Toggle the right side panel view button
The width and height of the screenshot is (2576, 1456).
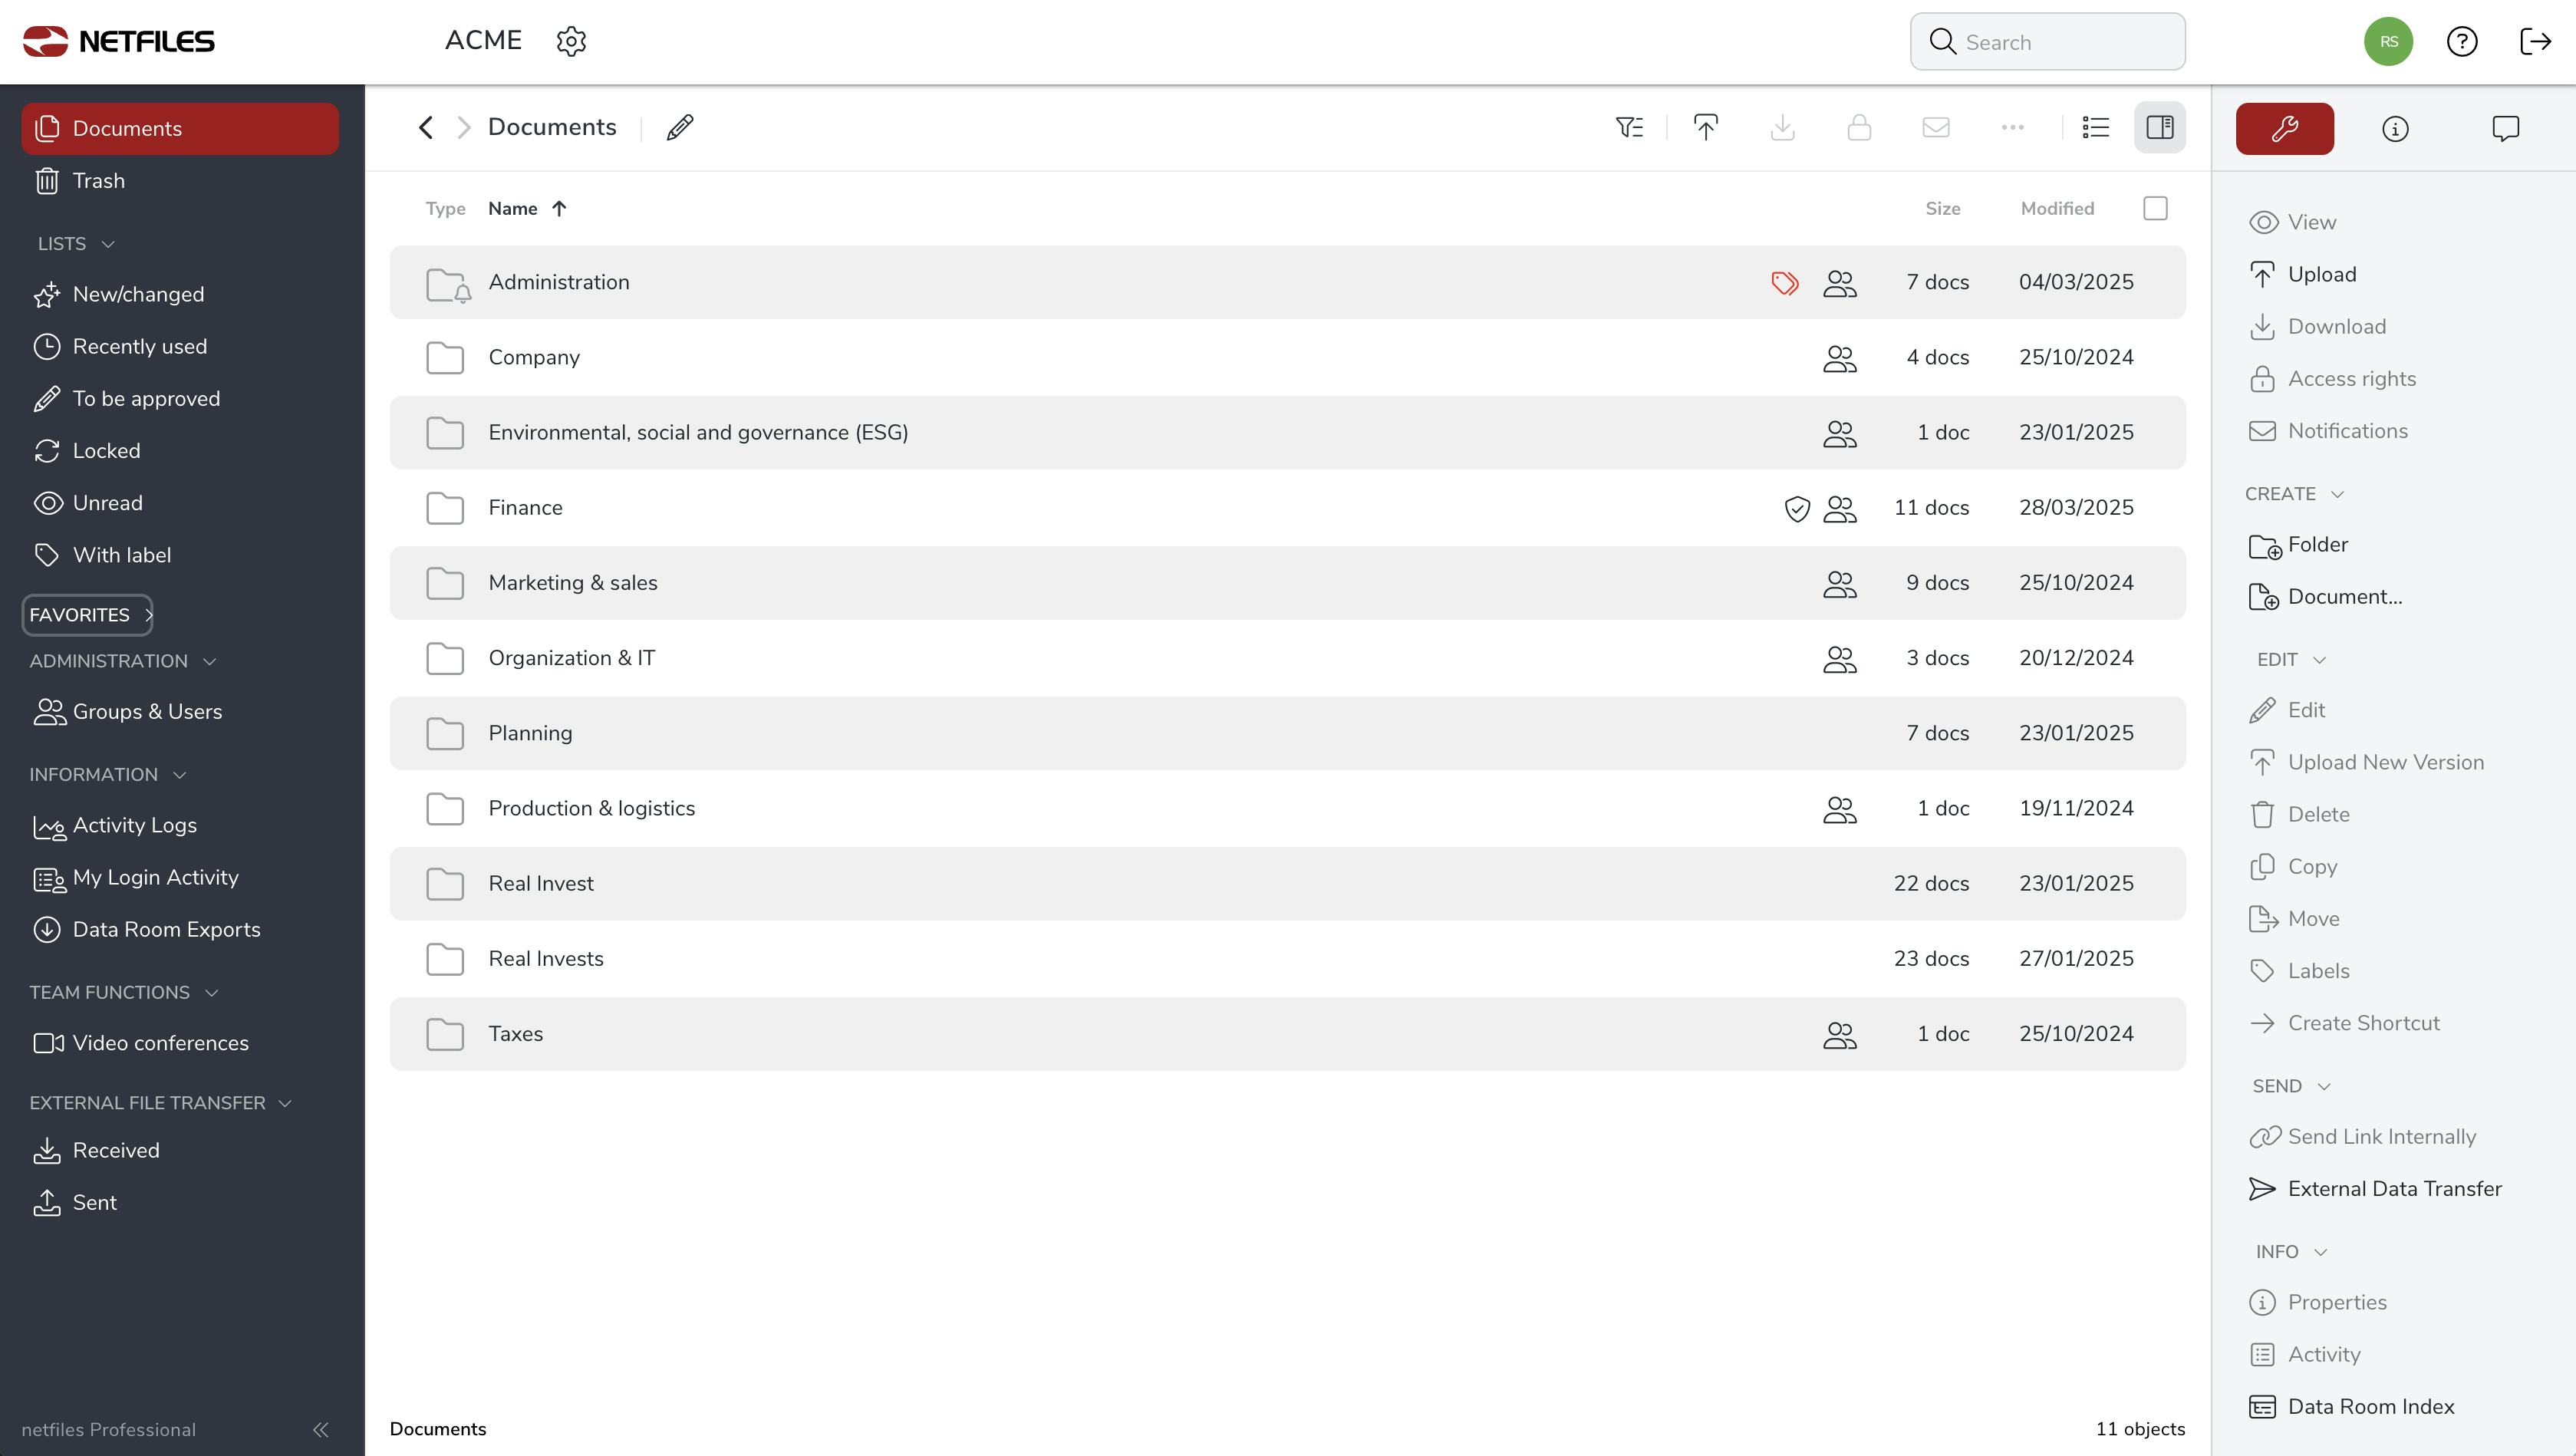tap(2159, 127)
